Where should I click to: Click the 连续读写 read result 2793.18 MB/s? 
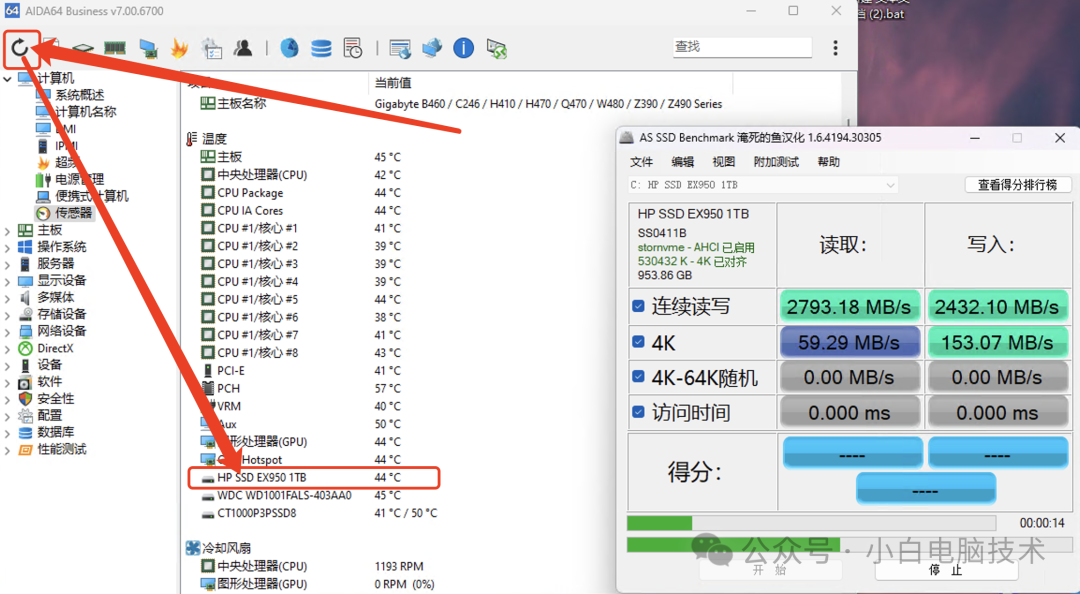click(849, 307)
